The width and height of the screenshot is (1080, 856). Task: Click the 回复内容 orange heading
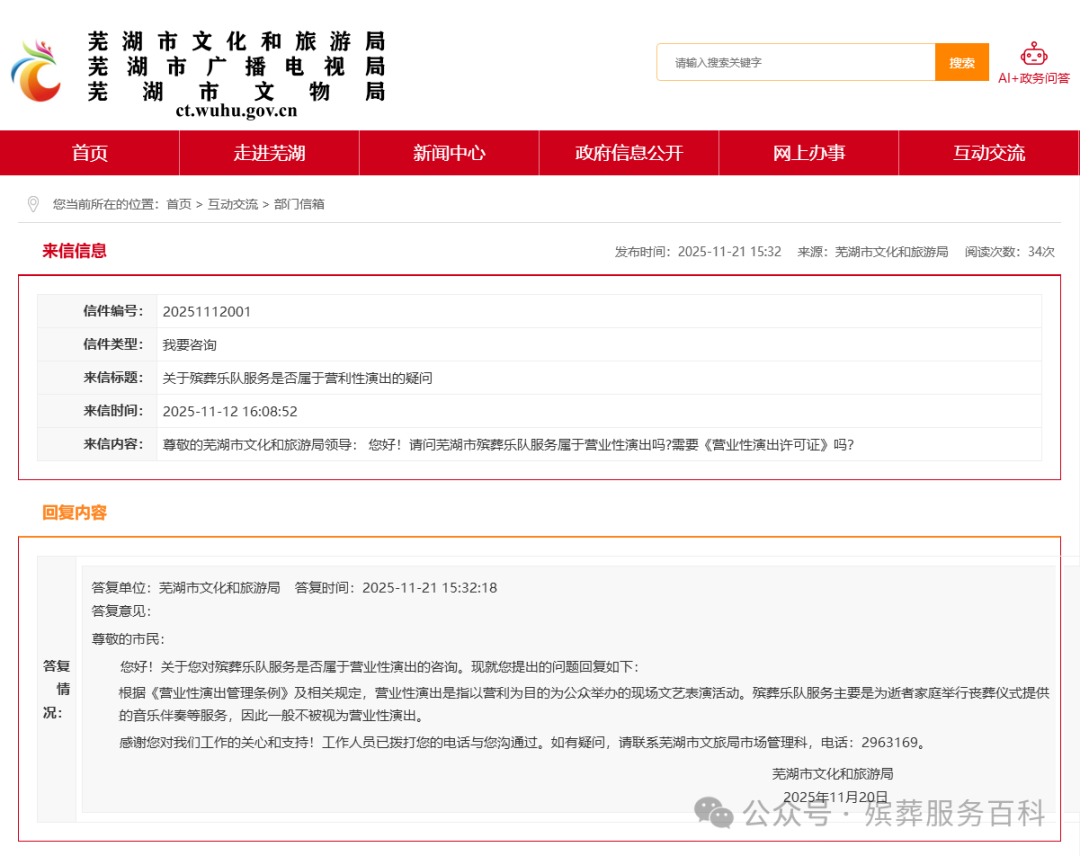(73, 513)
